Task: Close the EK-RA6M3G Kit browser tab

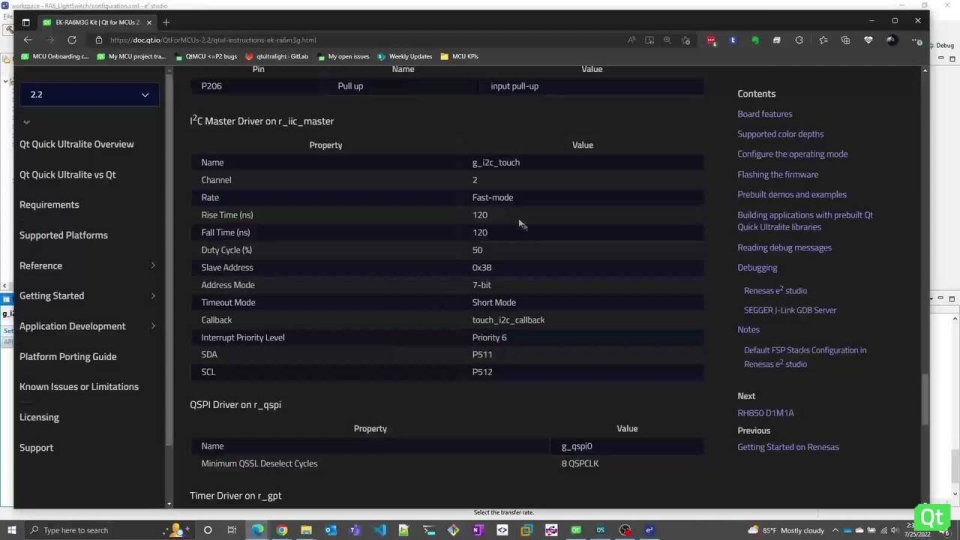Action: click(x=150, y=22)
